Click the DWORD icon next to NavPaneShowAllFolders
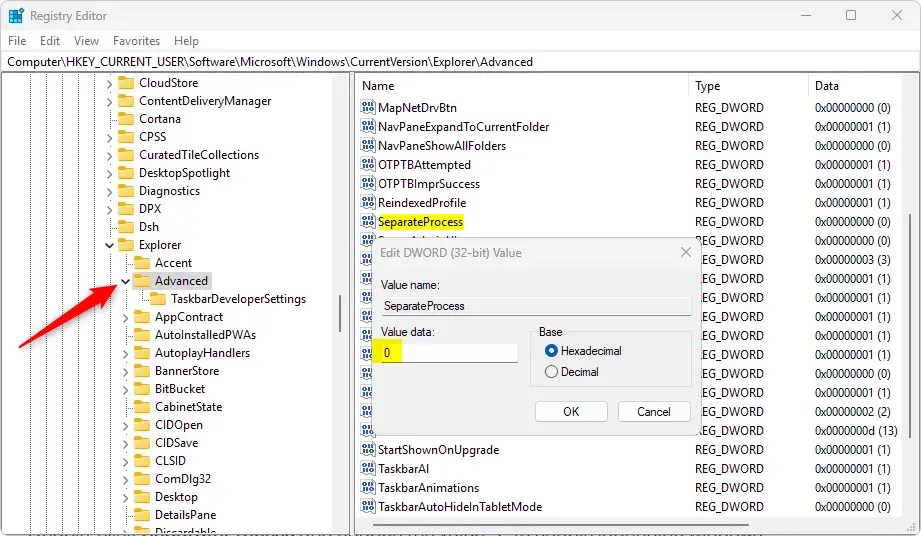 (368, 146)
